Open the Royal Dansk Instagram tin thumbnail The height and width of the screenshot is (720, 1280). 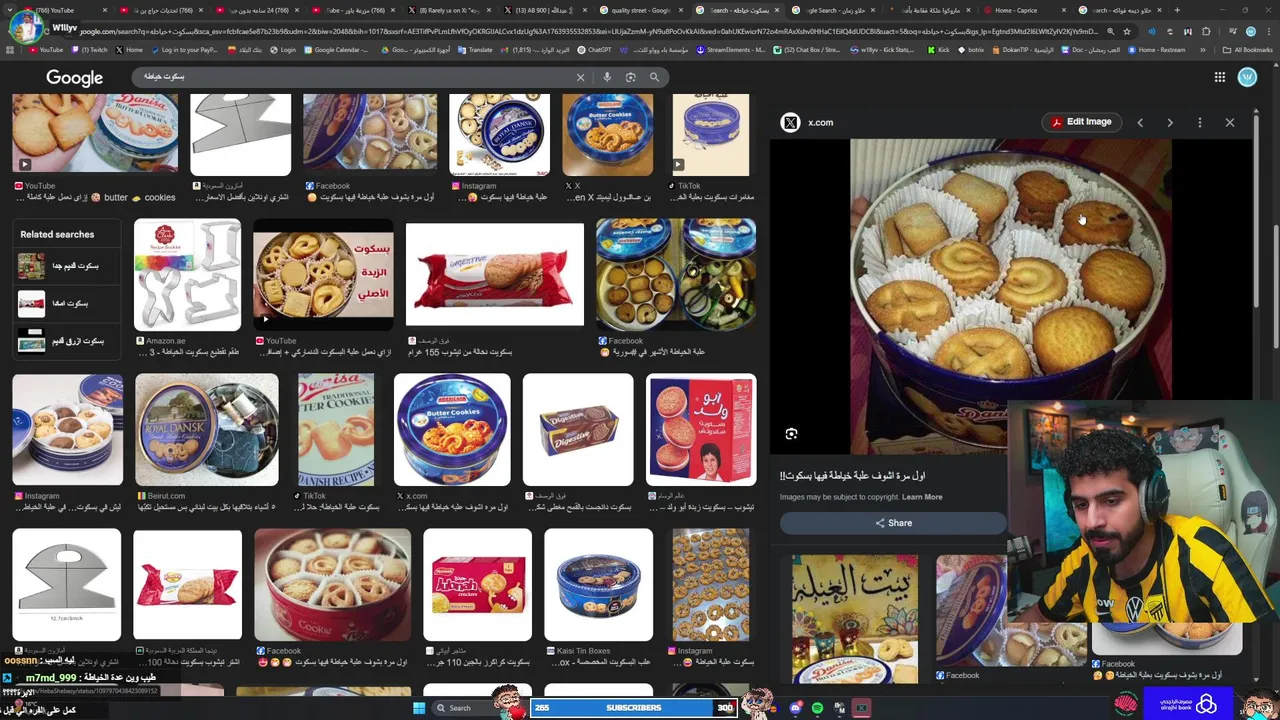tap(500, 134)
